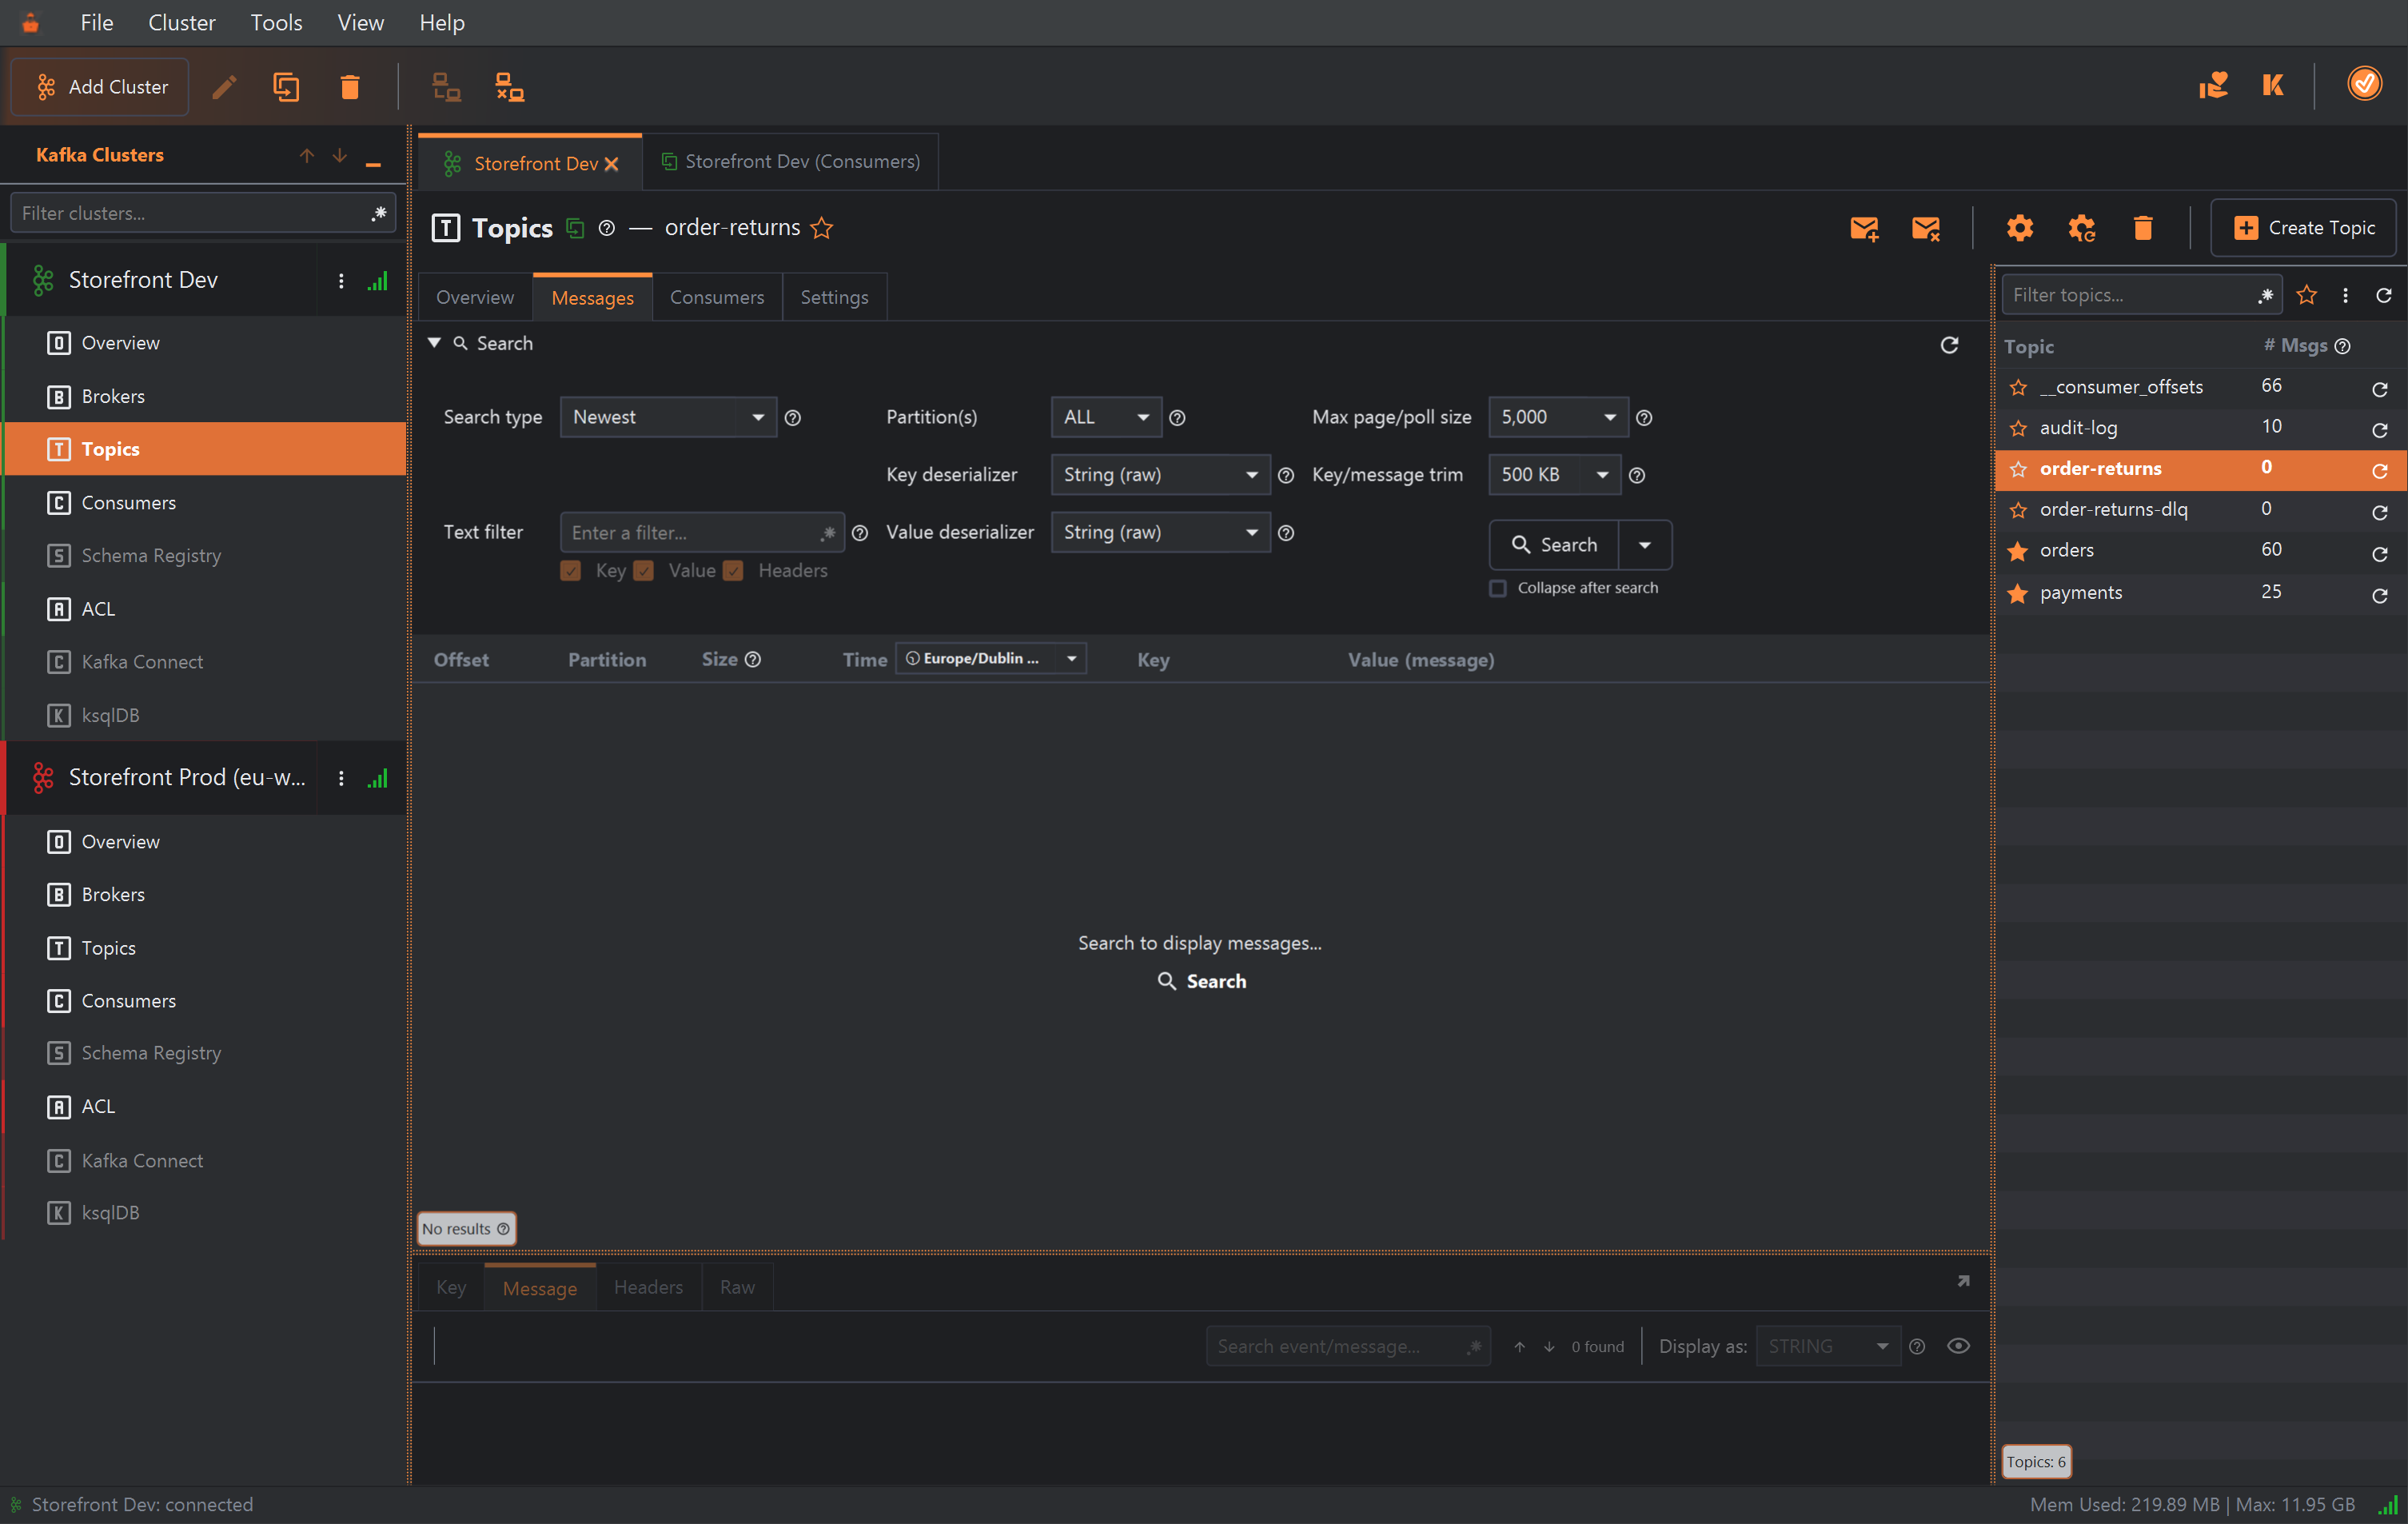The image size is (2408, 1524).
Task: Open the Search type dropdown
Action: (668, 417)
